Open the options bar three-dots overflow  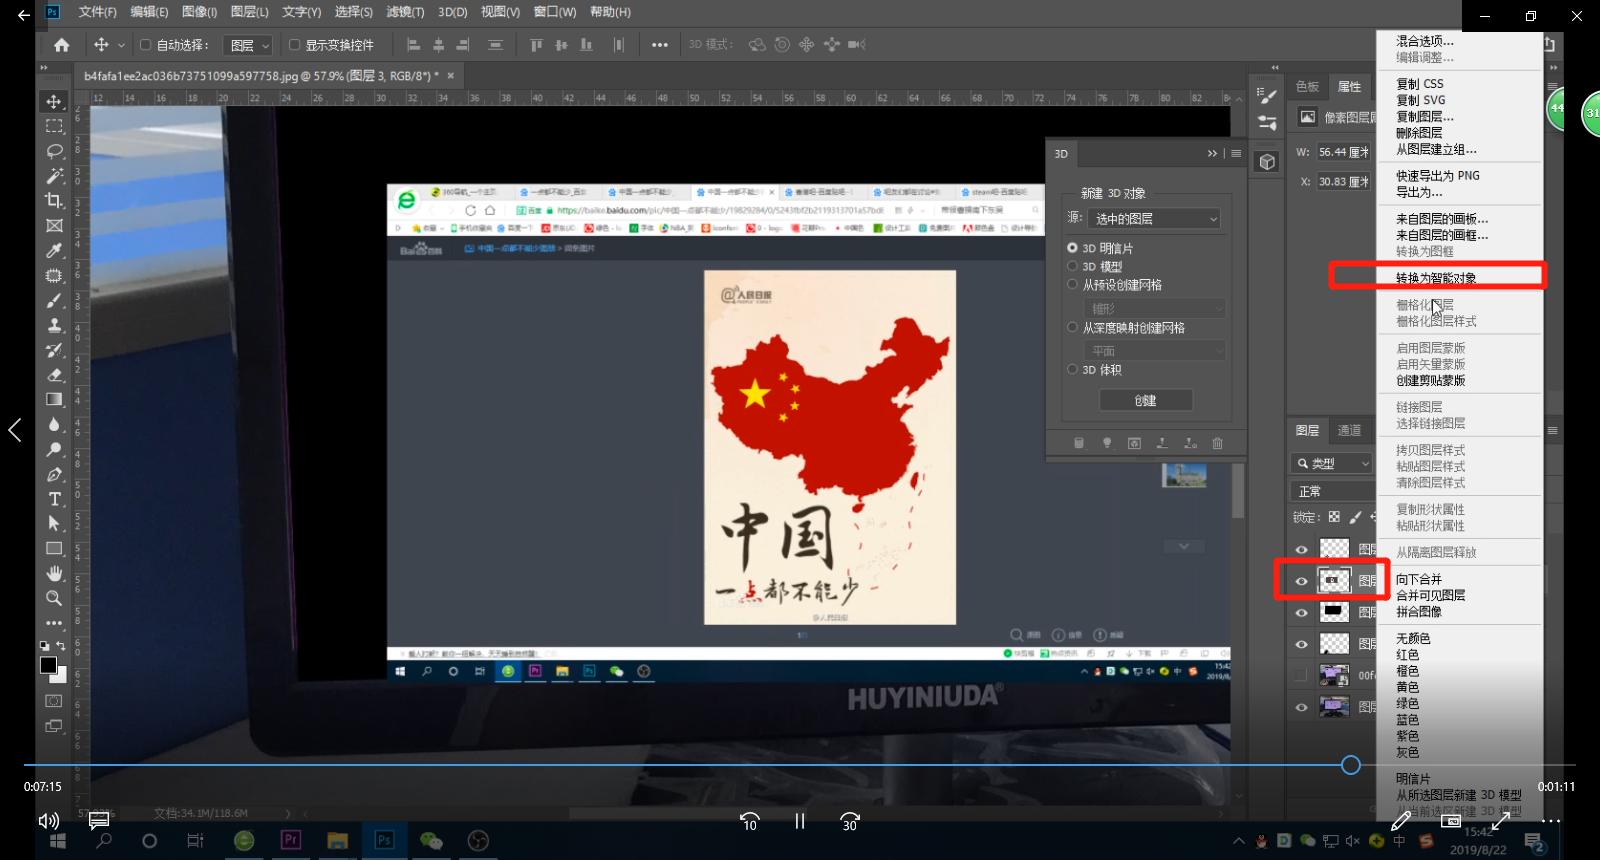click(x=660, y=45)
